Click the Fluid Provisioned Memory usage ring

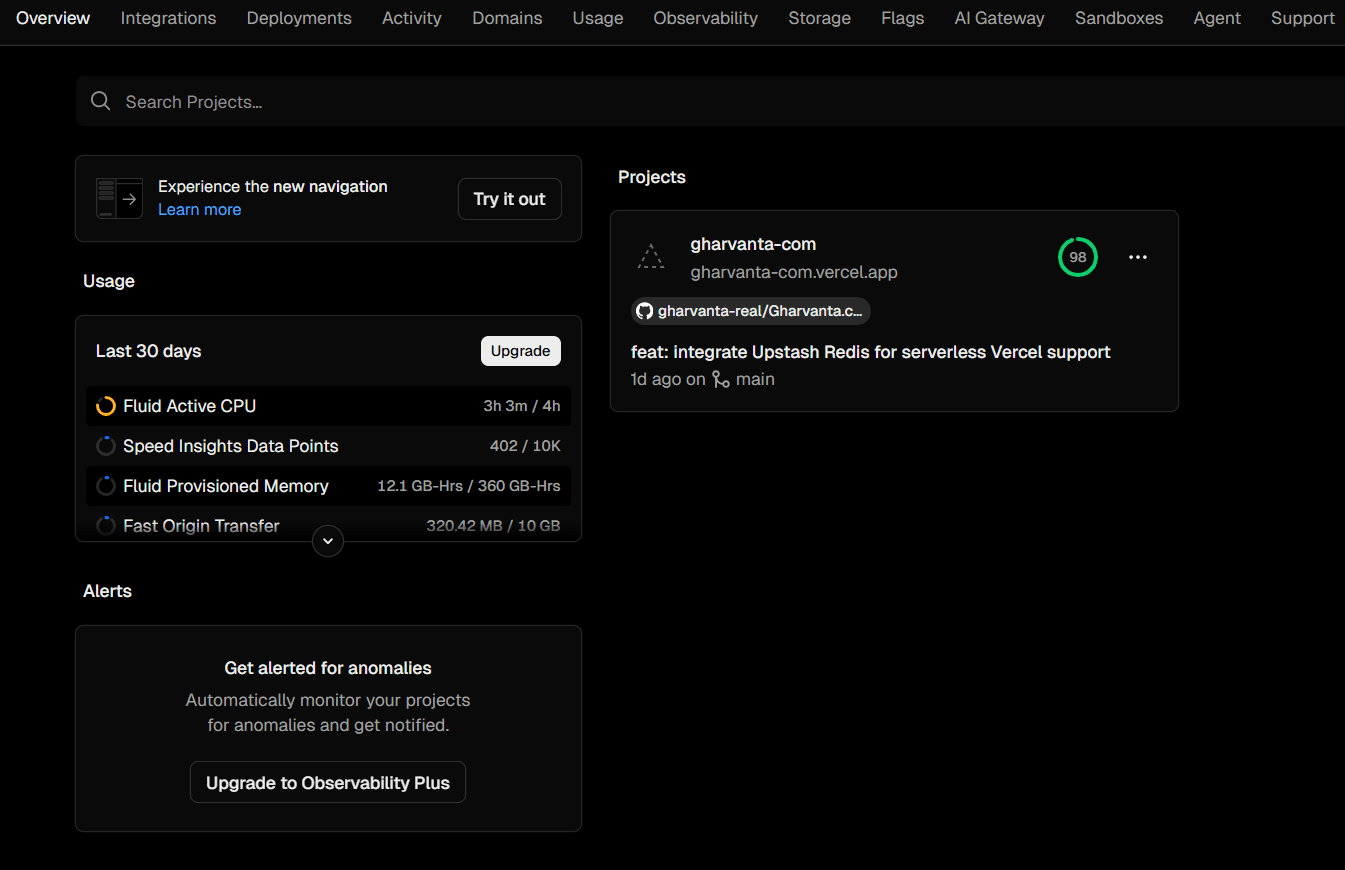coord(106,486)
